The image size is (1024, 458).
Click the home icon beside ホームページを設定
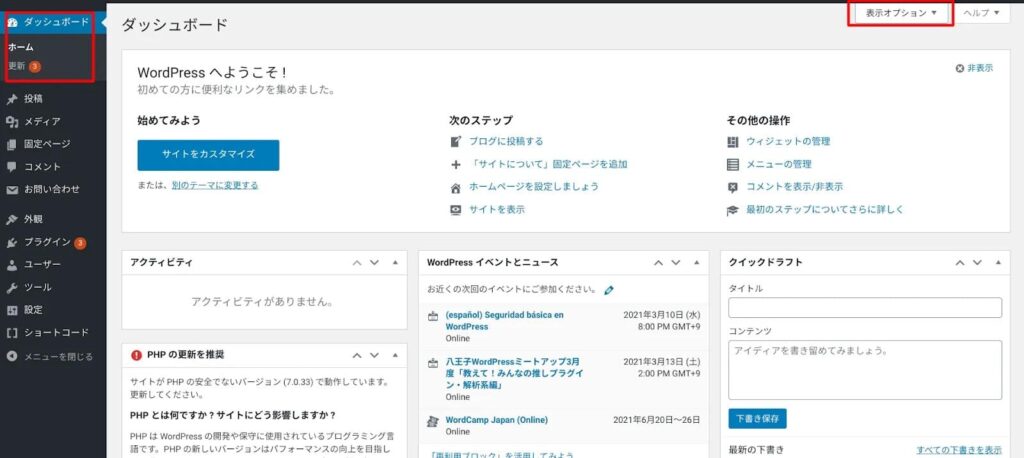456,187
